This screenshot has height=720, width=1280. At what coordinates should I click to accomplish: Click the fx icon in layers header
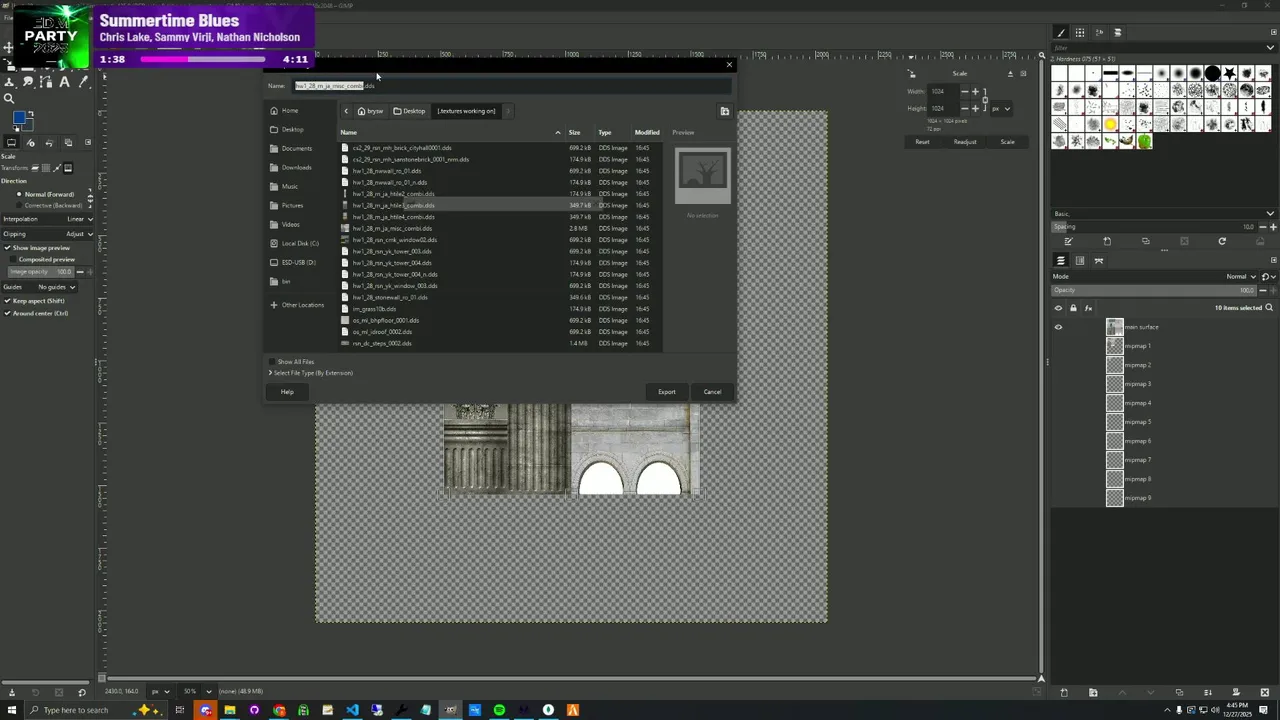click(x=1088, y=308)
